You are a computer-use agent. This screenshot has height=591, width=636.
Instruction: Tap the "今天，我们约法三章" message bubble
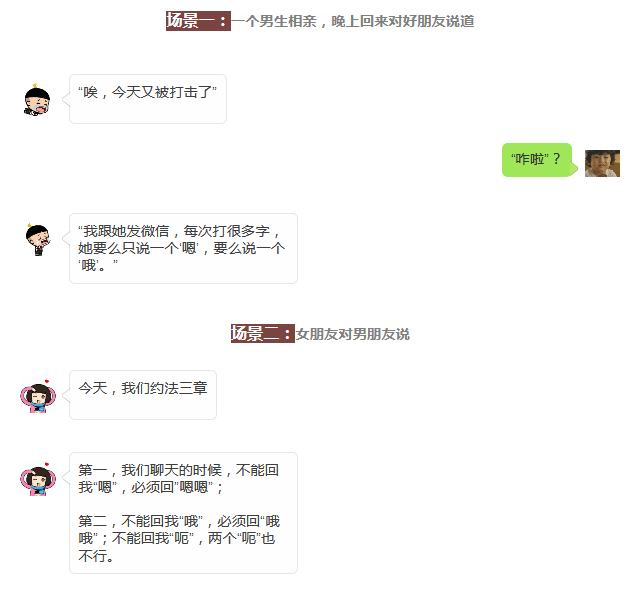click(143, 395)
